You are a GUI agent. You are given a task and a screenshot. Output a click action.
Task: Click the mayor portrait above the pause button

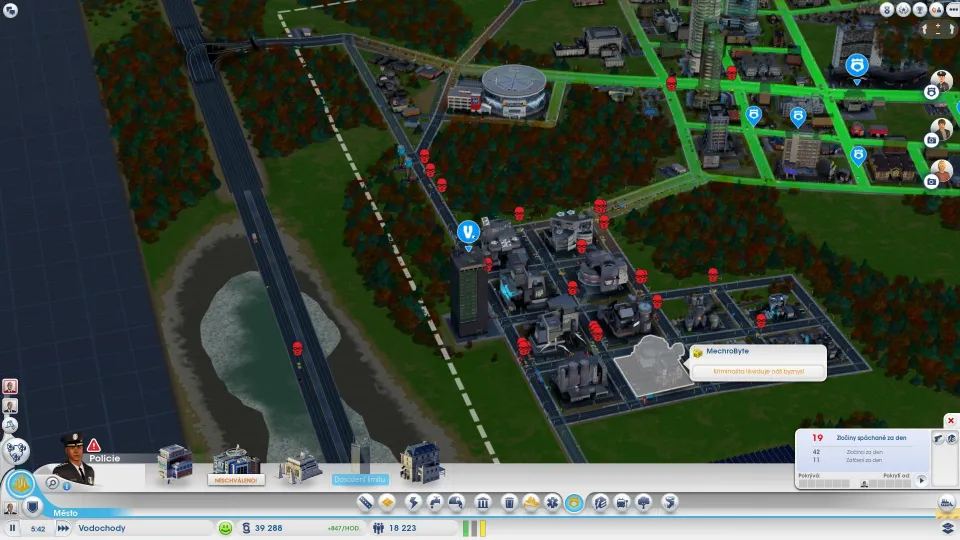click(x=10, y=508)
